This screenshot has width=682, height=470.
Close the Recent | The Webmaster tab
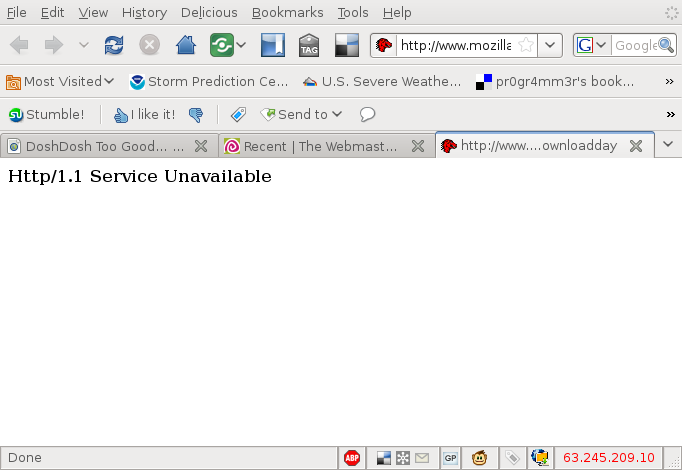(418, 146)
